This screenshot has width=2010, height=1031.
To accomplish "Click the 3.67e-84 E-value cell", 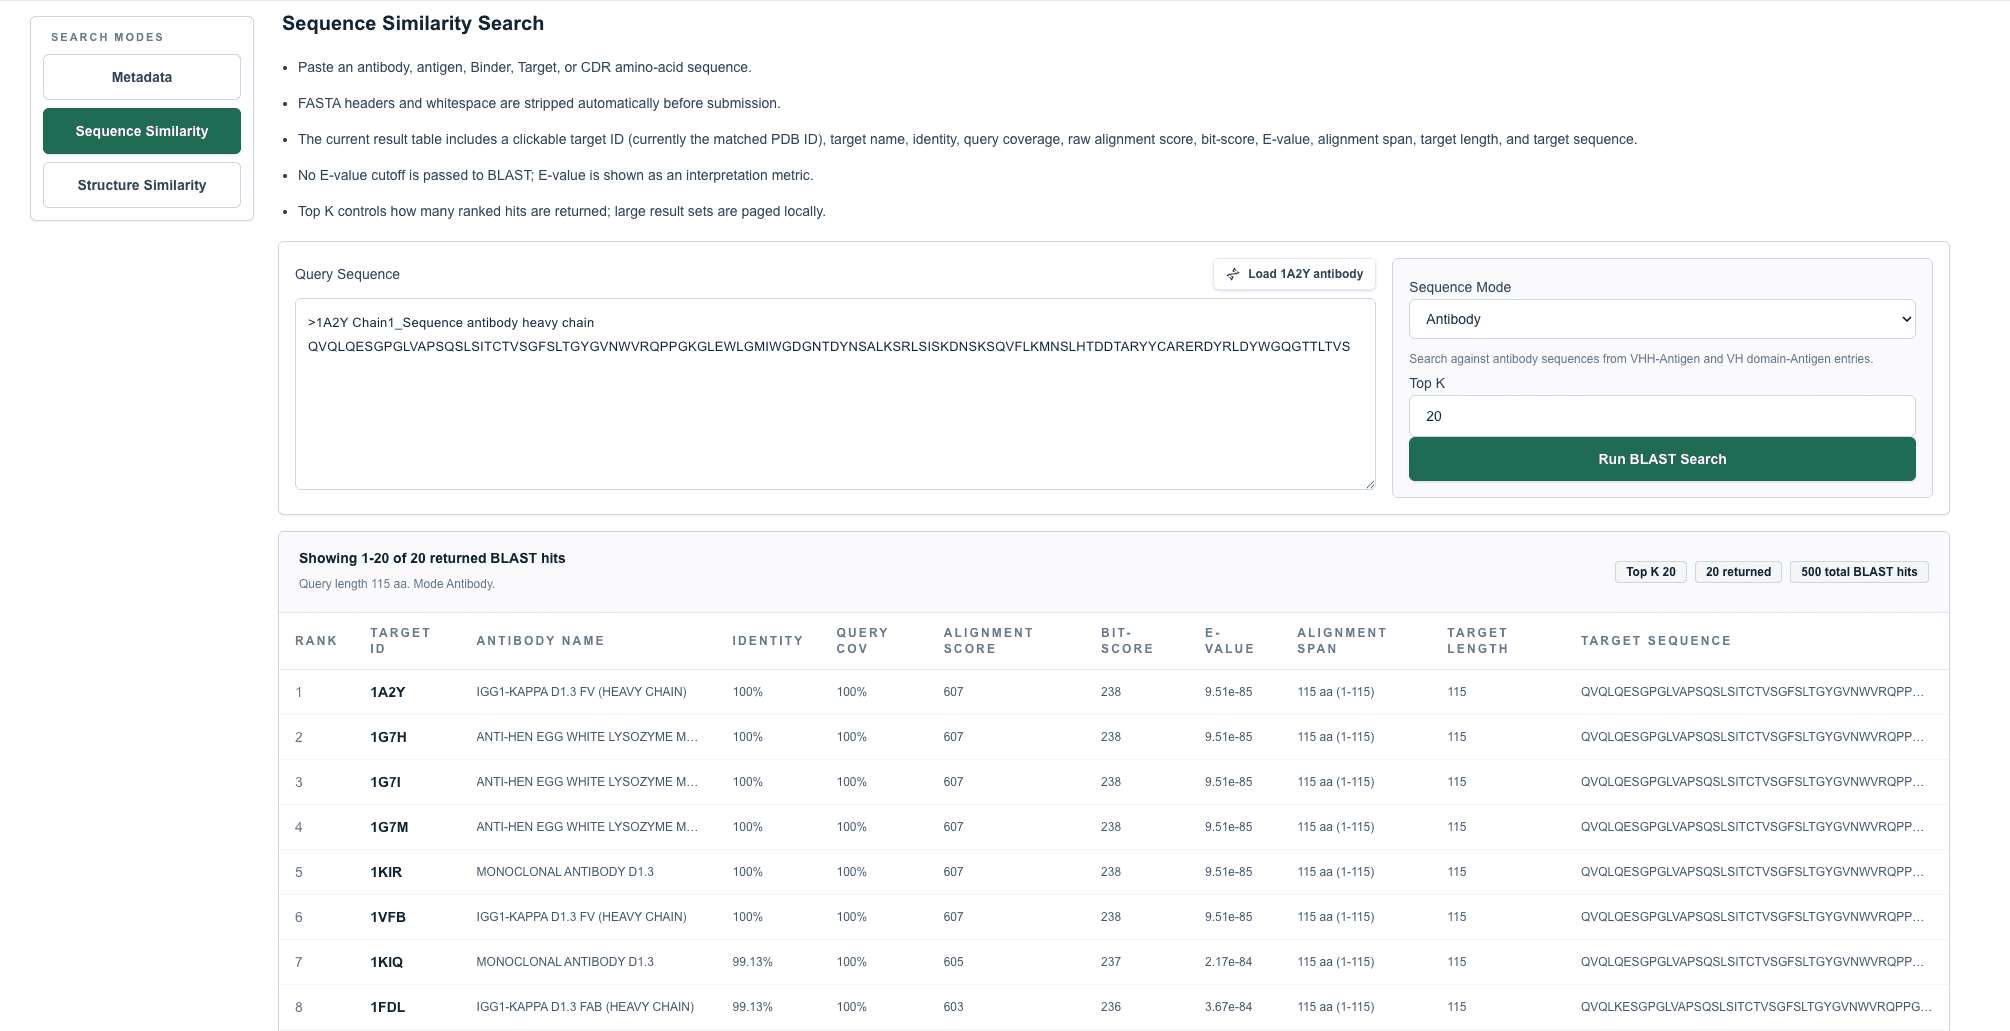I will pyautogui.click(x=1229, y=1007).
